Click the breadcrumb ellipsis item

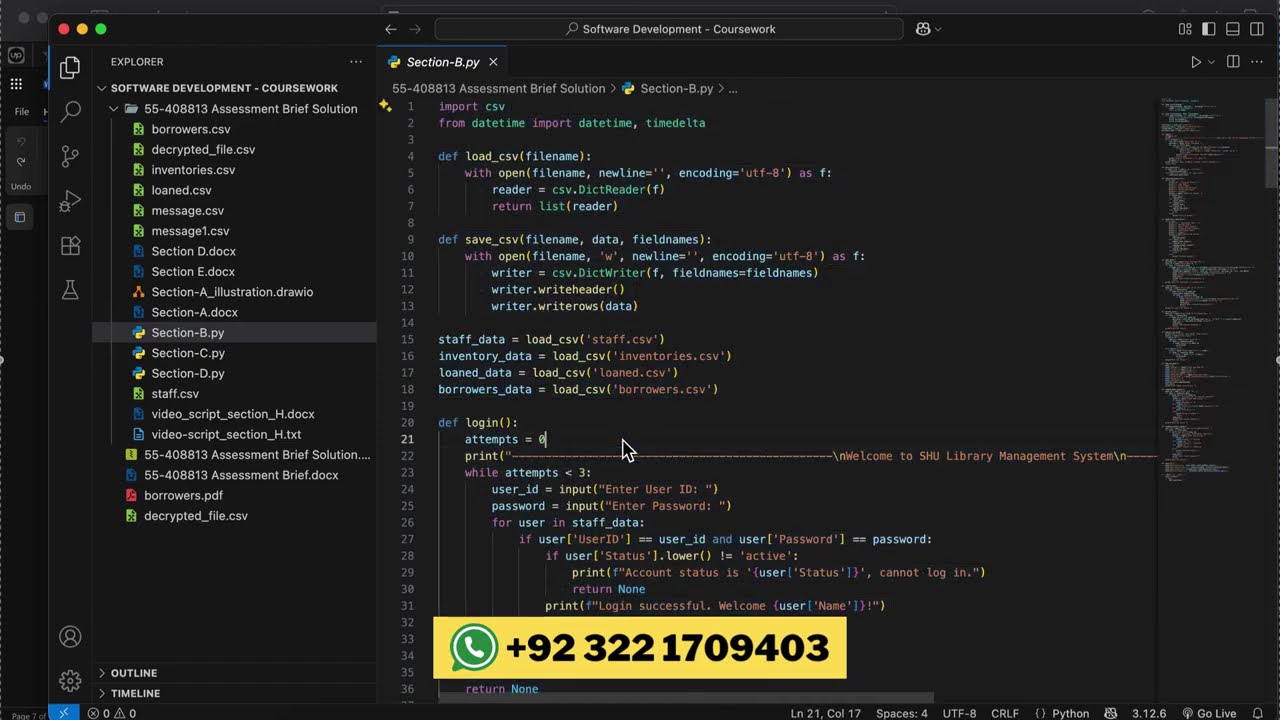733,88
